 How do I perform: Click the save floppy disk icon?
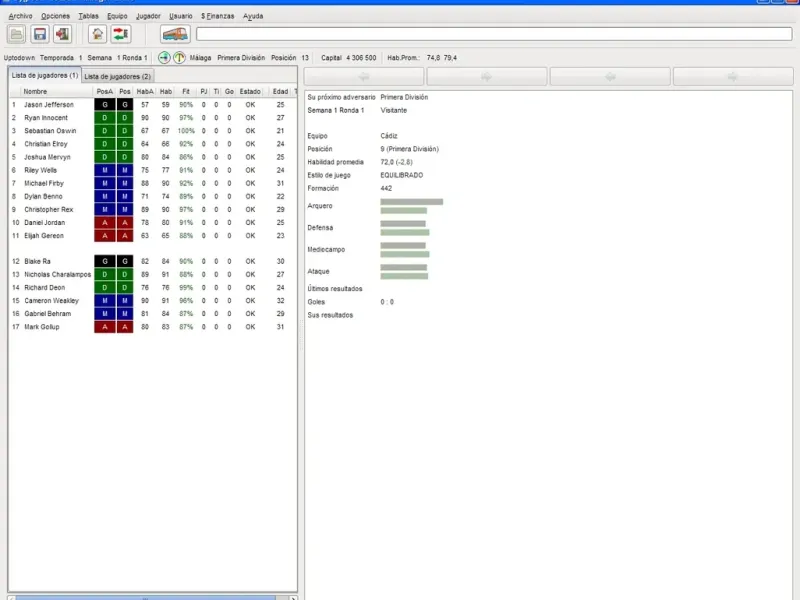point(40,34)
